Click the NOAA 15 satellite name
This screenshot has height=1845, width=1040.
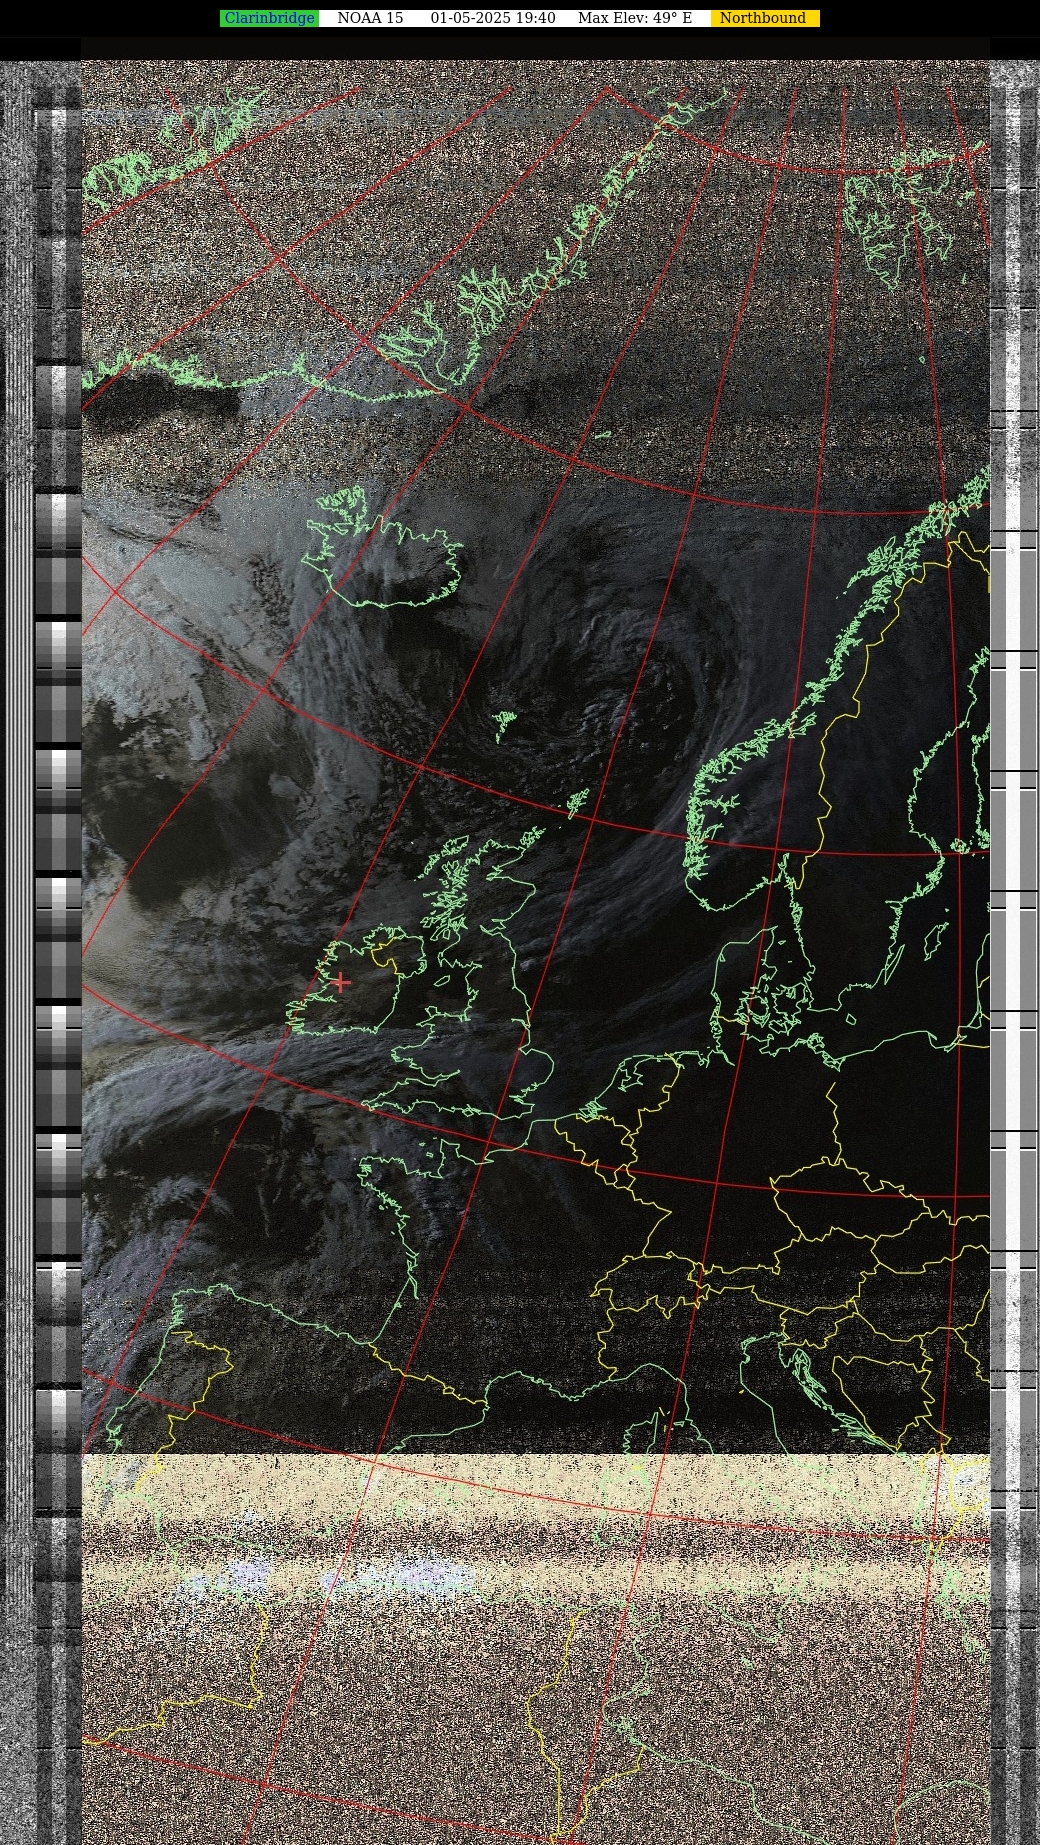370,18
